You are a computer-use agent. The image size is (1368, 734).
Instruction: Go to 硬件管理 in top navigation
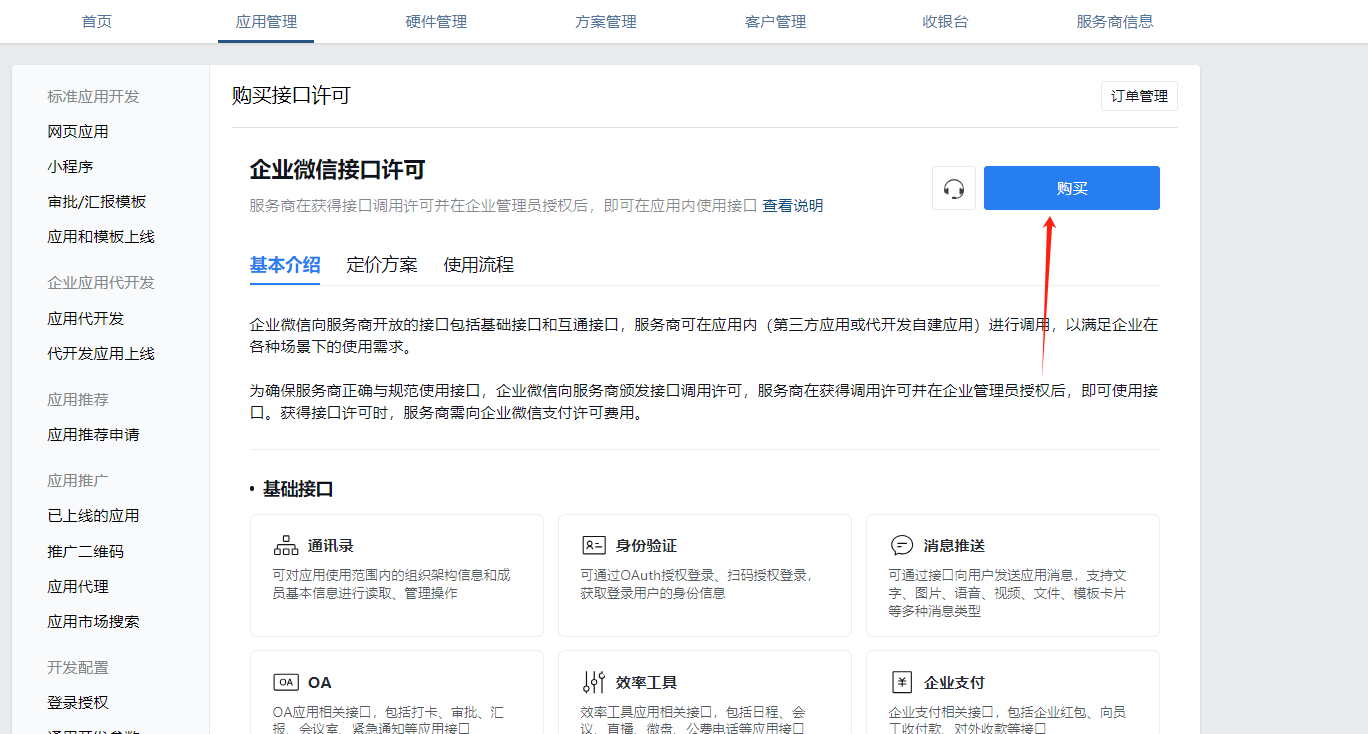point(436,21)
